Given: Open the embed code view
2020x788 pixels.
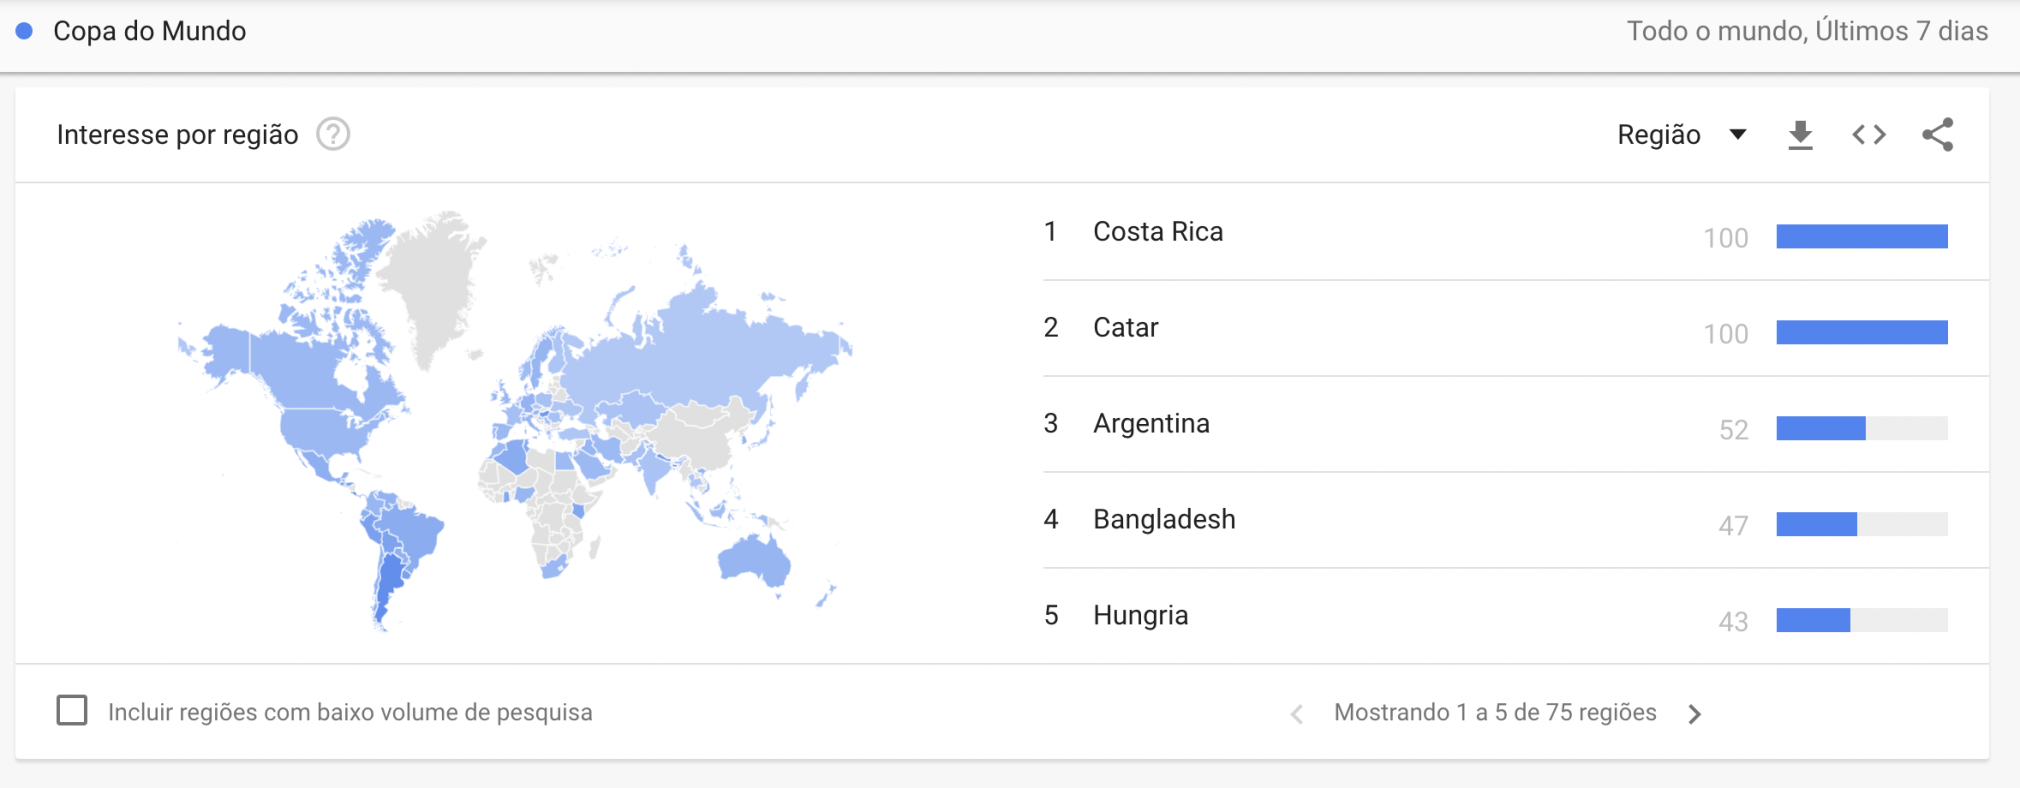Looking at the screenshot, I should pos(1868,134).
